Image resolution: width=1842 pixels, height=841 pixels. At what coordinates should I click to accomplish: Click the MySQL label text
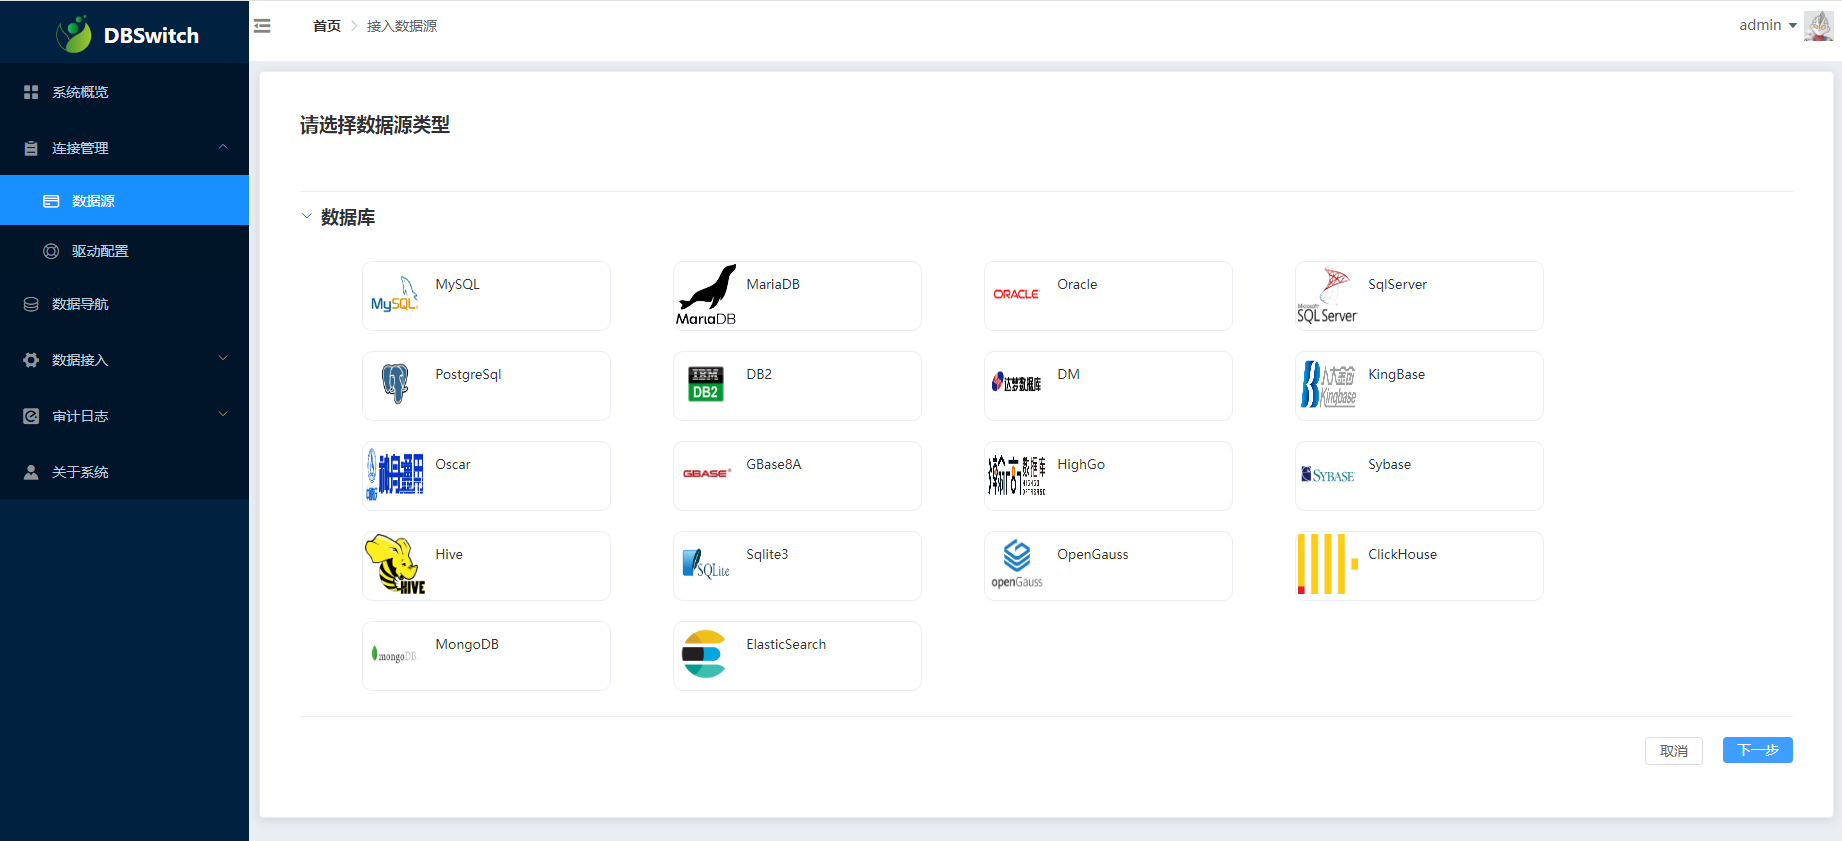[458, 285]
